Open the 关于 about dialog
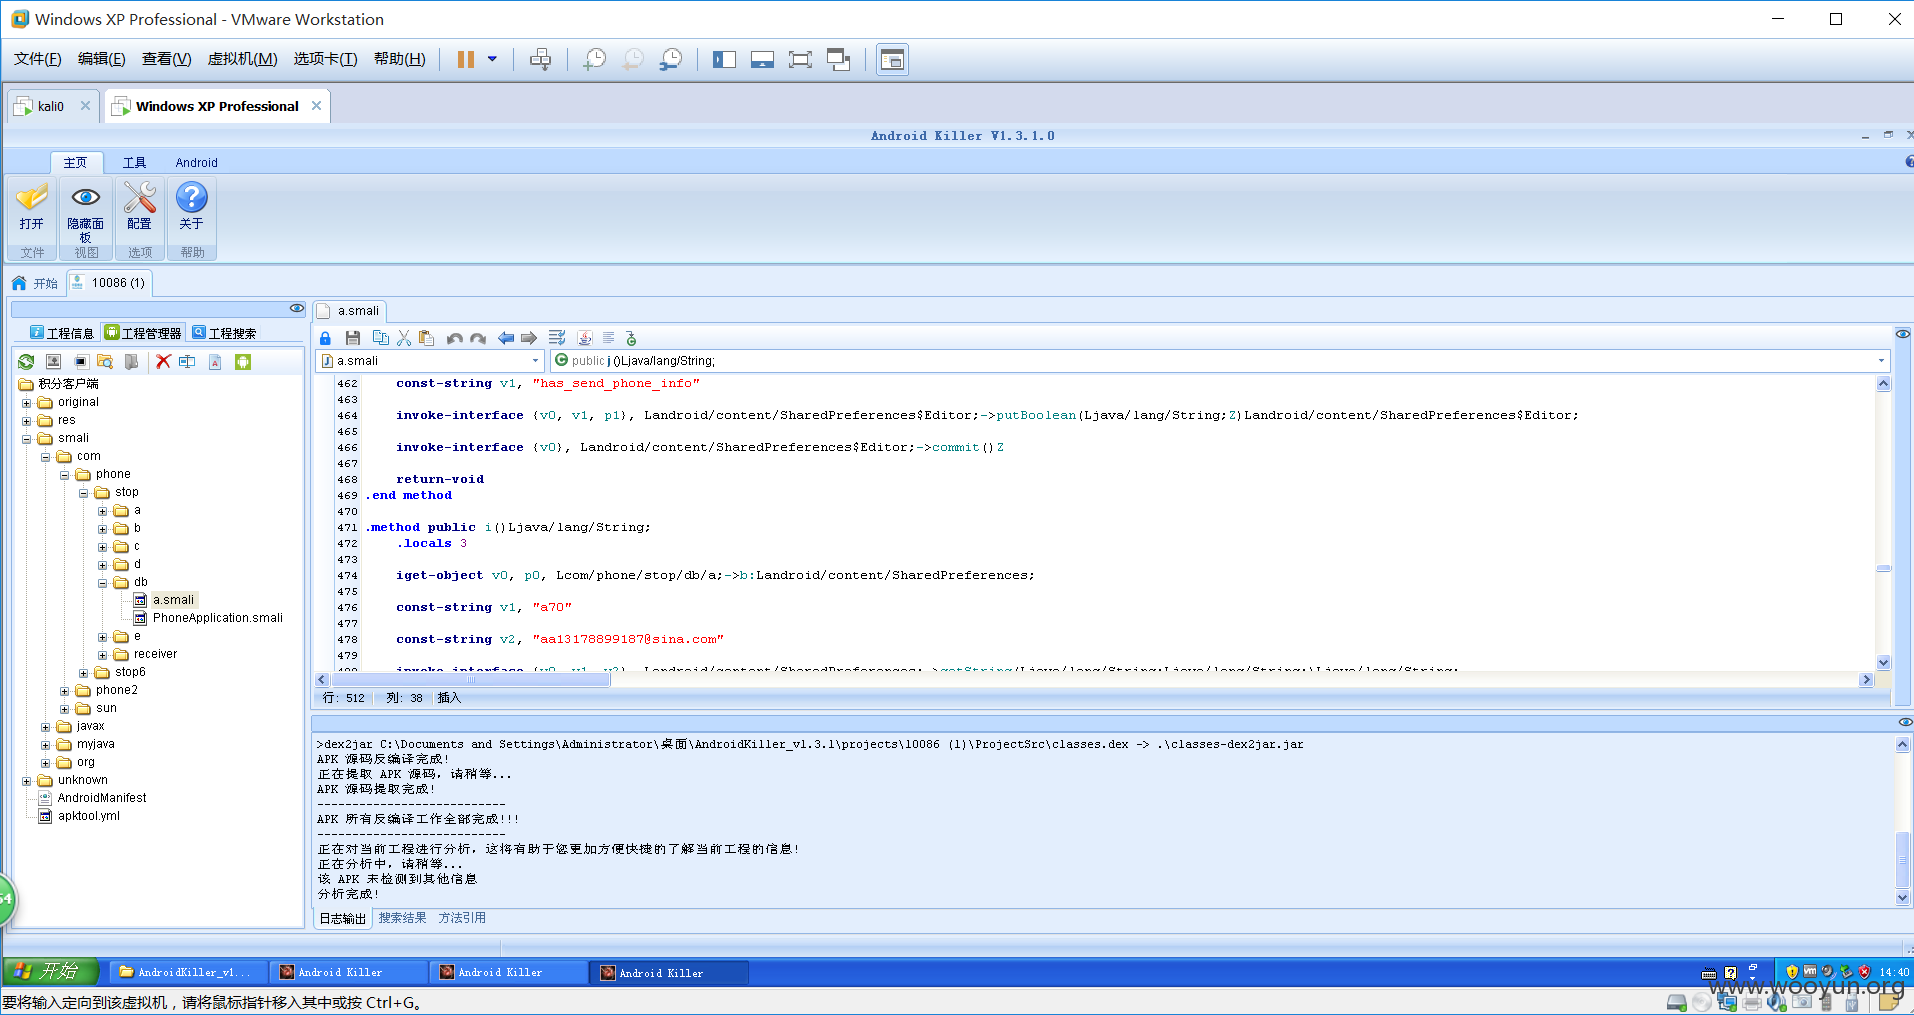The image size is (1914, 1015). point(191,208)
